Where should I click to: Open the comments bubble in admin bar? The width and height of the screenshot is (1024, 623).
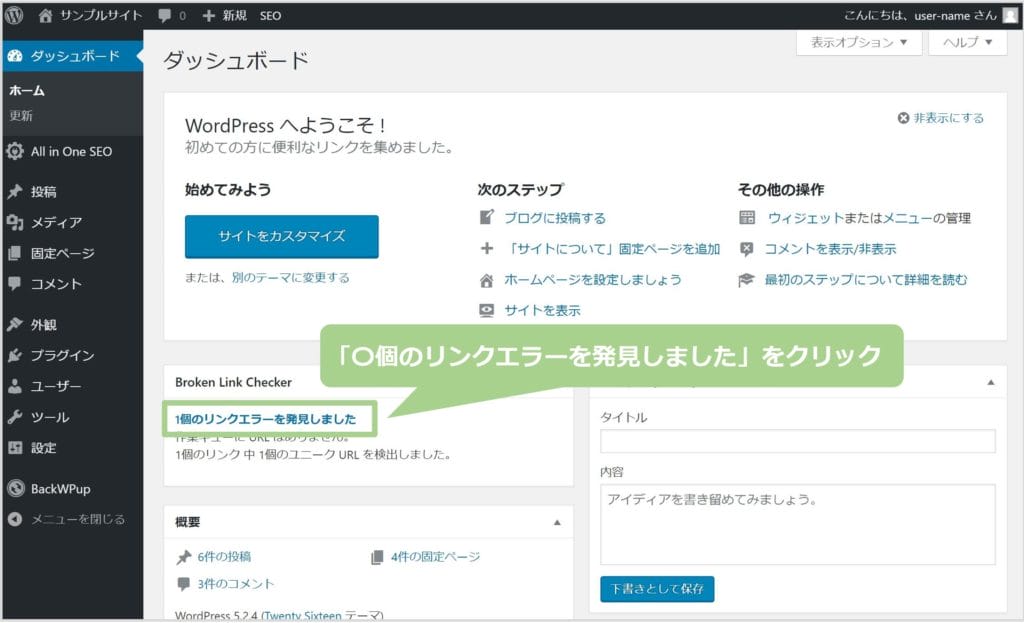click(x=165, y=16)
